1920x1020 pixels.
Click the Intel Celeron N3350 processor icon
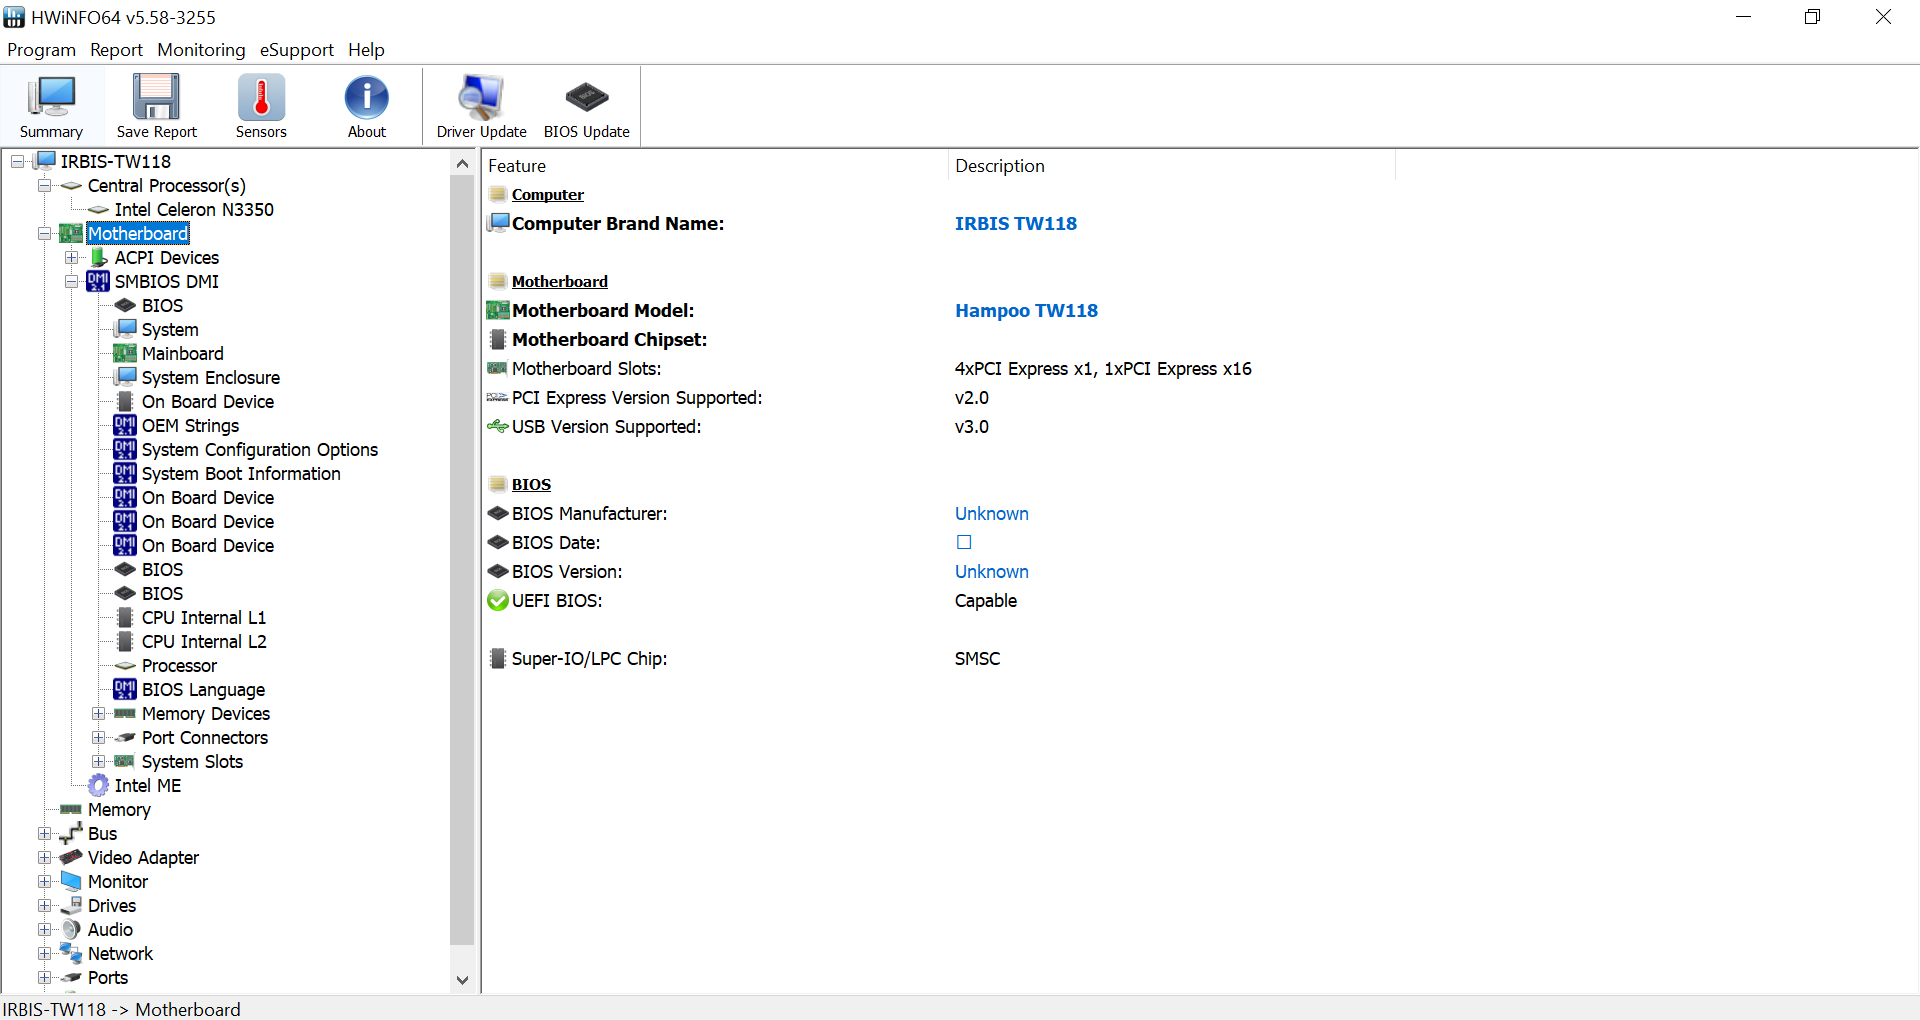[98, 210]
